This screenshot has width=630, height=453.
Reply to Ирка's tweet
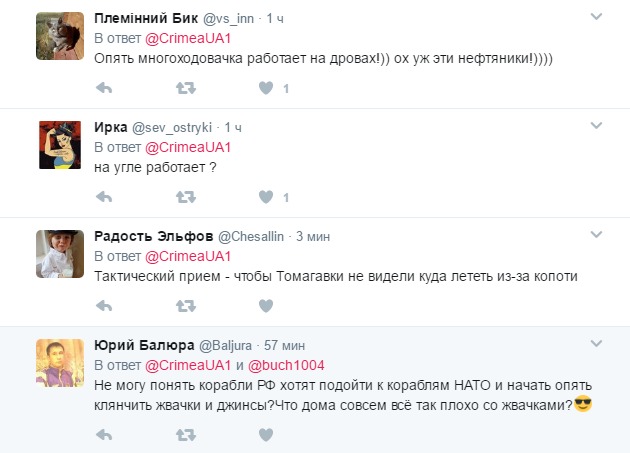103,196
